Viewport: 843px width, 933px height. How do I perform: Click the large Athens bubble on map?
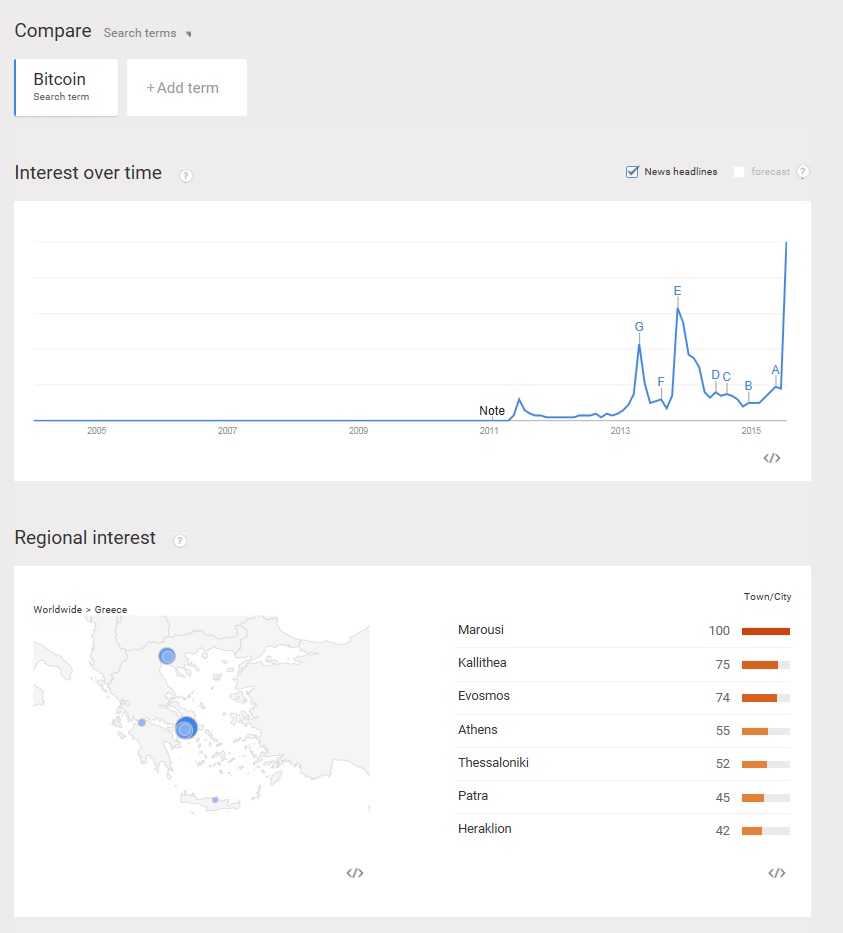click(186, 728)
